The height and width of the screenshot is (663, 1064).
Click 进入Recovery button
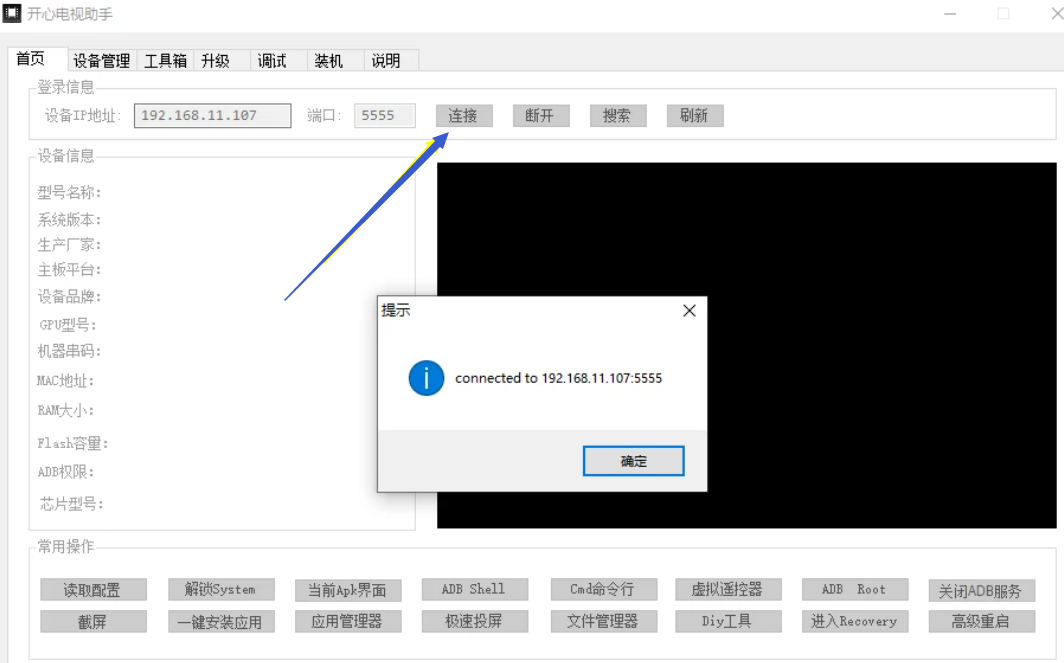pos(855,622)
